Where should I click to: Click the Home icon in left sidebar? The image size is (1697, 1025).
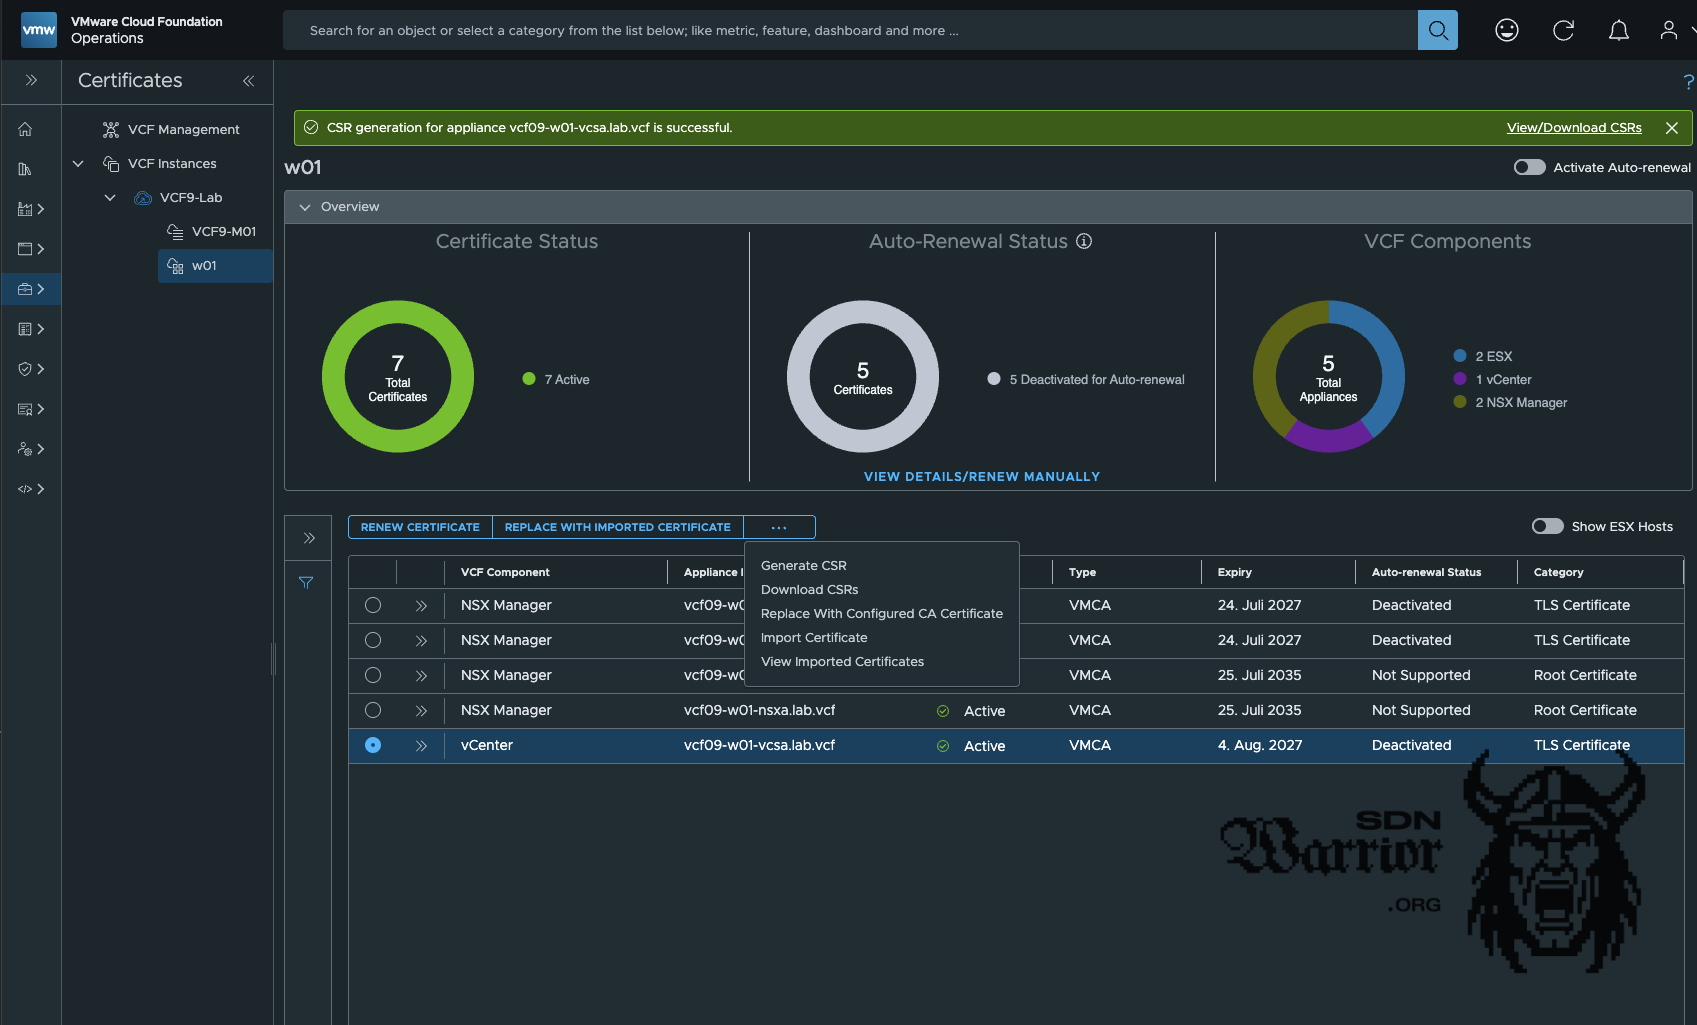pos(26,129)
